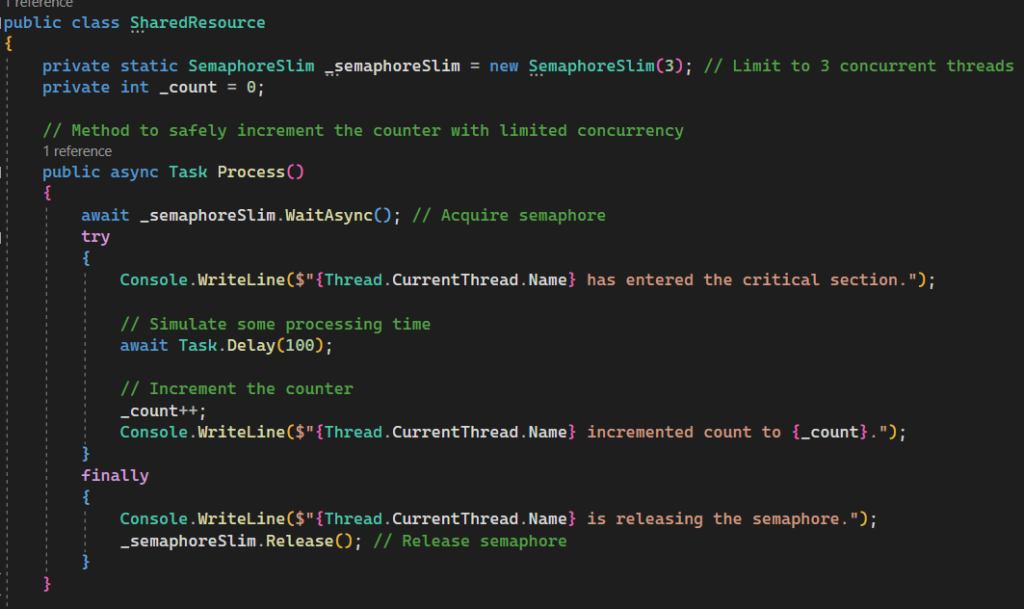Click the SharedResource class name
Image resolution: width=1024 pixels, height=609 pixels.
tap(198, 22)
